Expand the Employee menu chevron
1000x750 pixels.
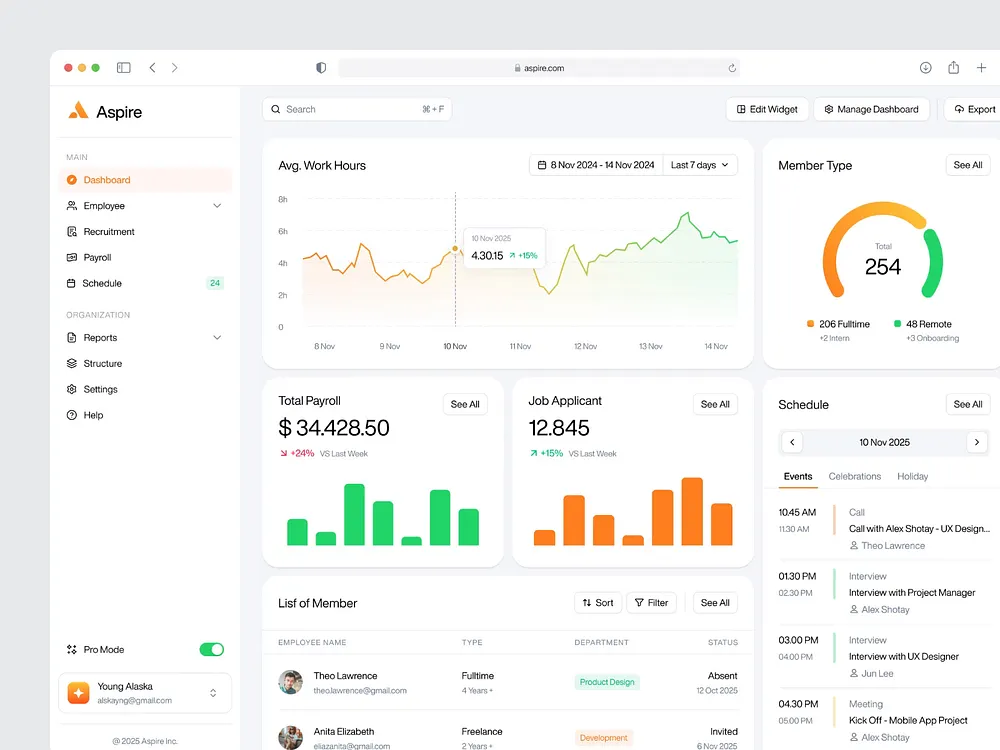click(217, 205)
